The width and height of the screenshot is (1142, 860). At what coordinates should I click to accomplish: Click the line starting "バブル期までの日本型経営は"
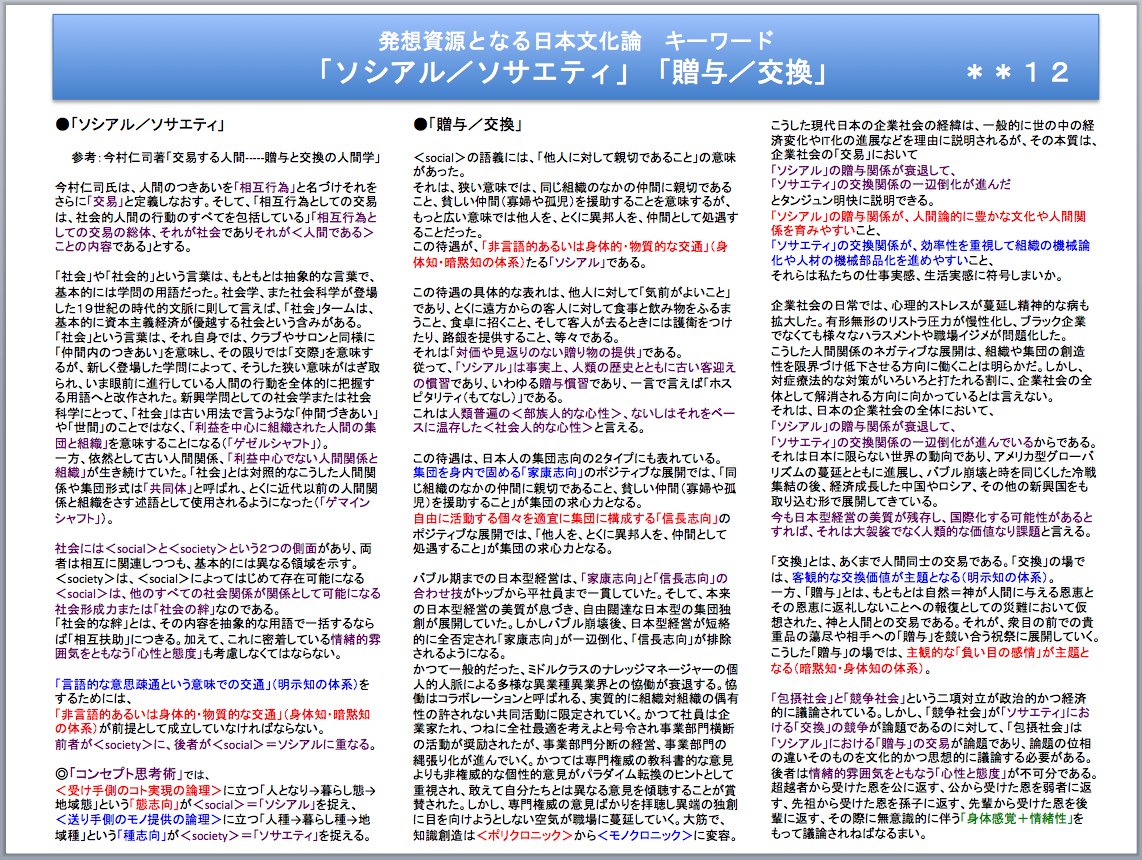(x=570, y=578)
